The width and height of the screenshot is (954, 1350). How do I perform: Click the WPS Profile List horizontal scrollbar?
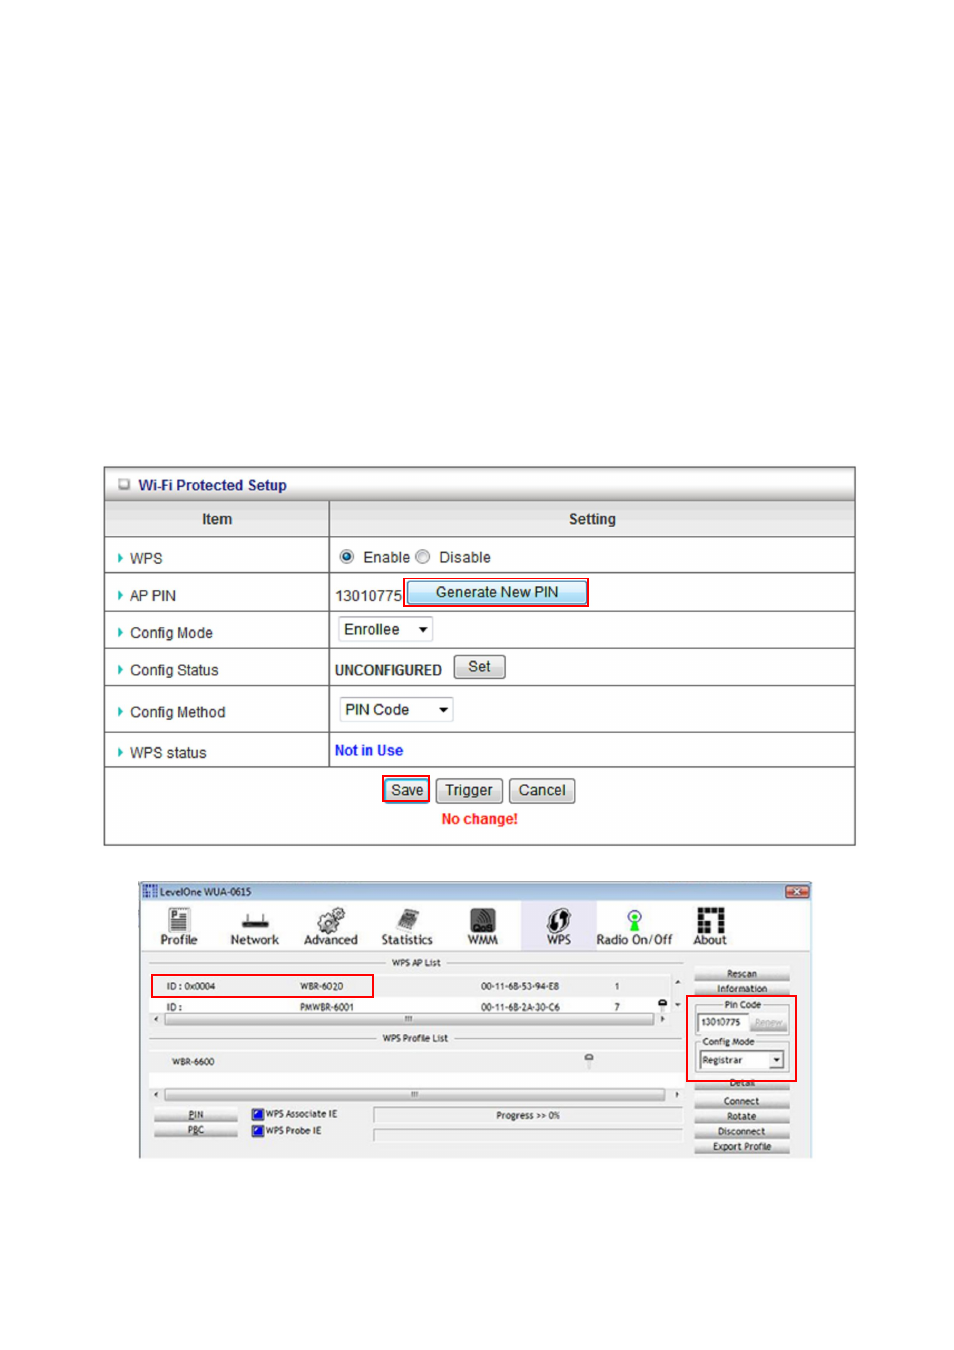[x=415, y=1094]
